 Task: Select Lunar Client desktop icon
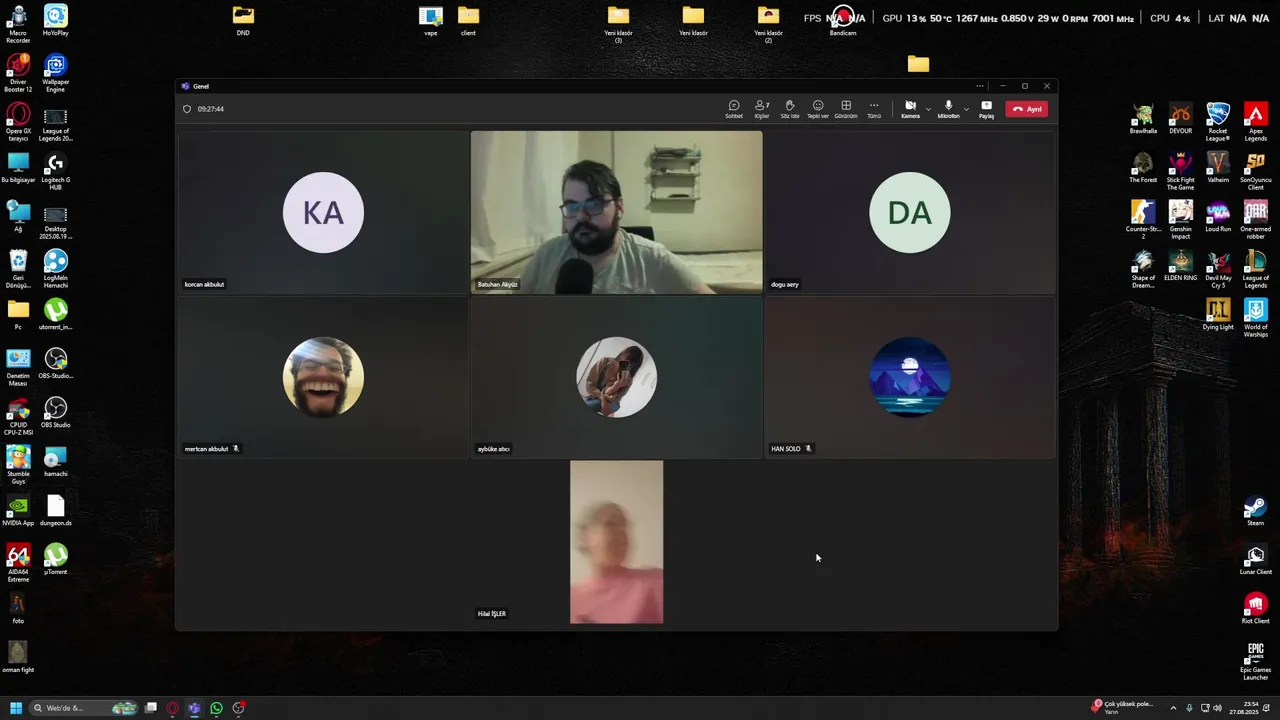point(1255,560)
